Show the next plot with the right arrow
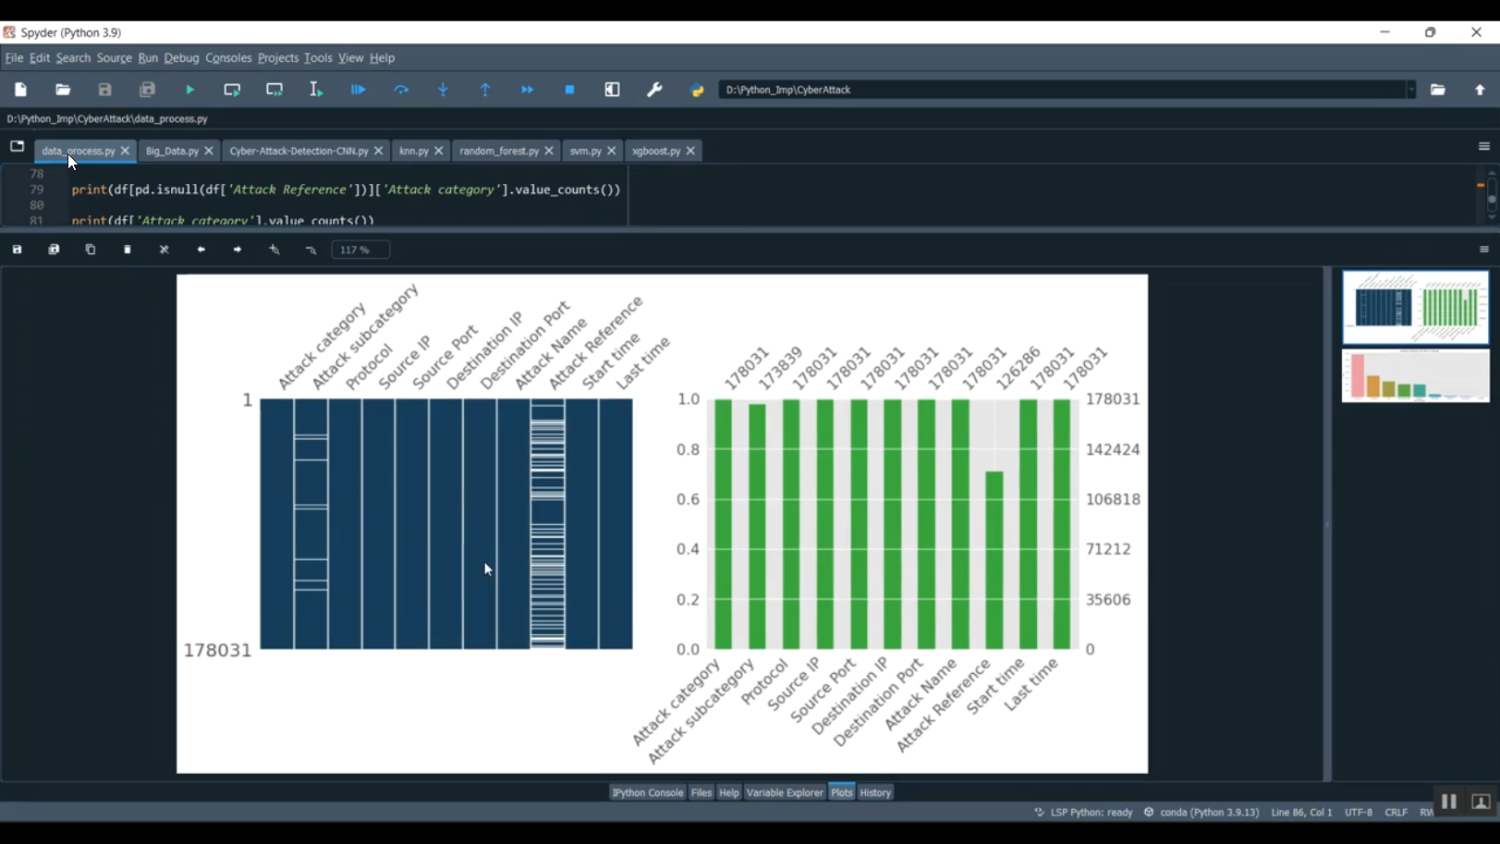1500x844 pixels. coord(238,250)
